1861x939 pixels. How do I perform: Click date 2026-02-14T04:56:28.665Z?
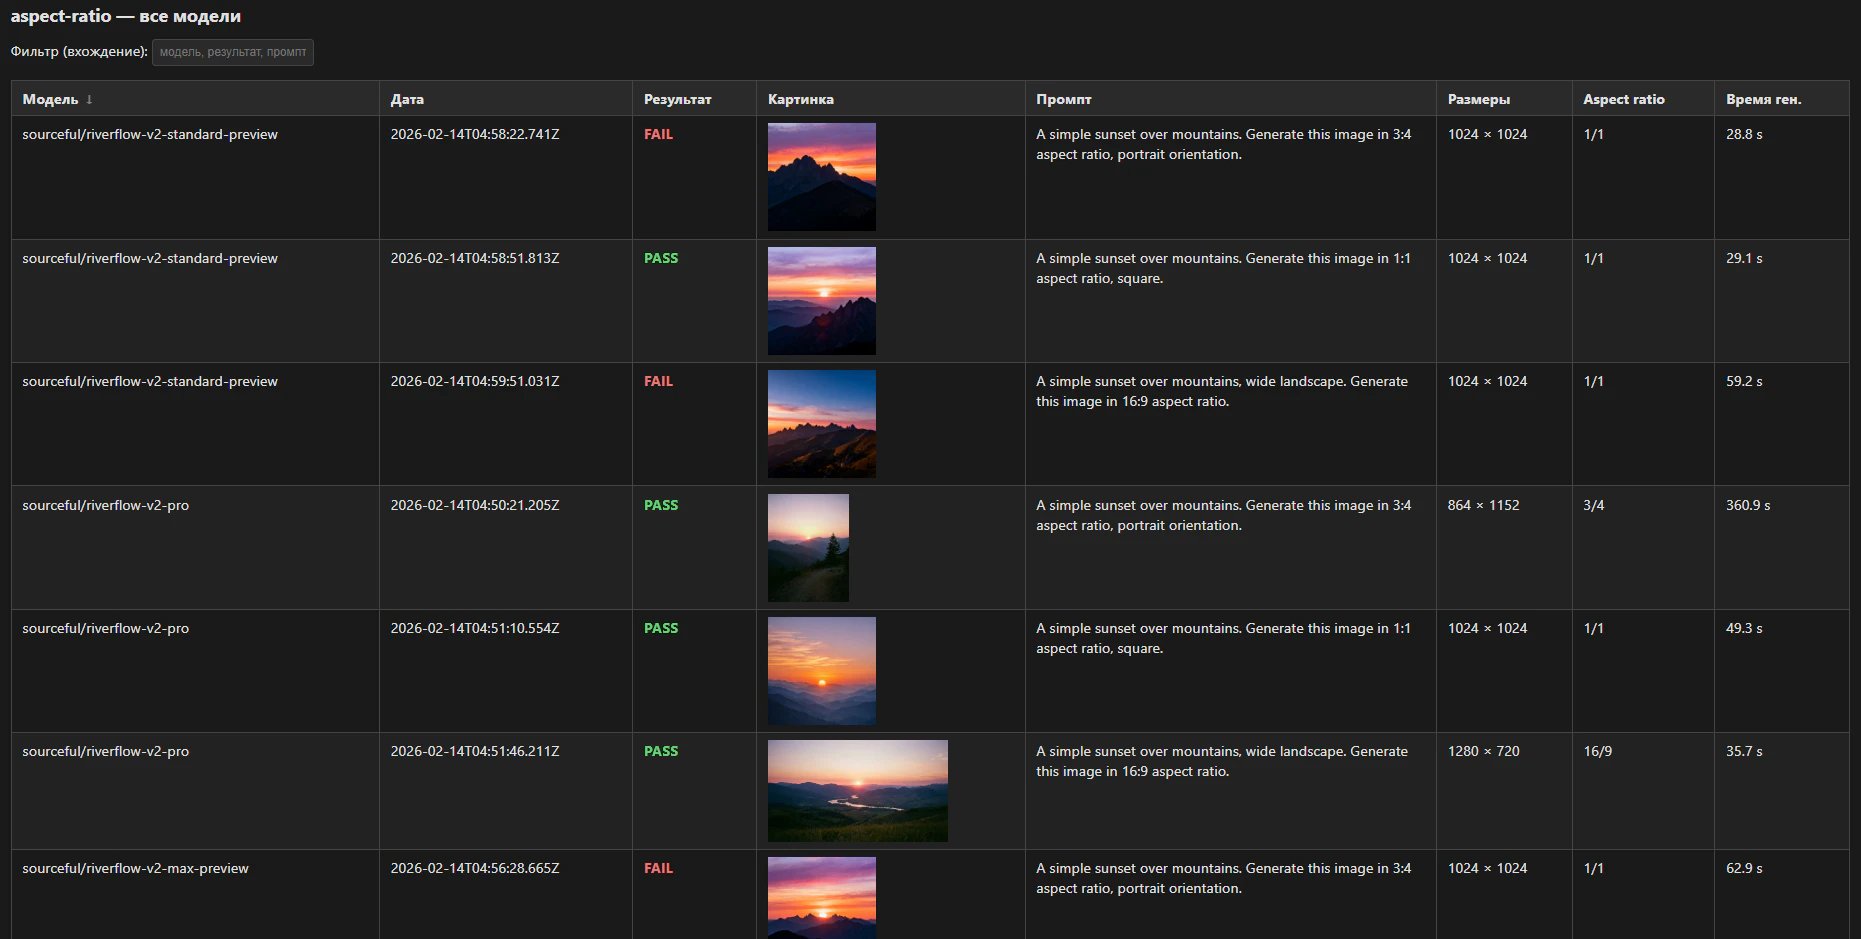(x=474, y=868)
